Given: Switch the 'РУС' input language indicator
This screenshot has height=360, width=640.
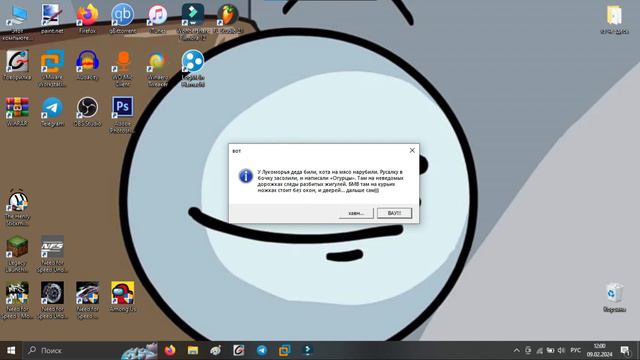Looking at the screenshot, I should tap(576, 350).
